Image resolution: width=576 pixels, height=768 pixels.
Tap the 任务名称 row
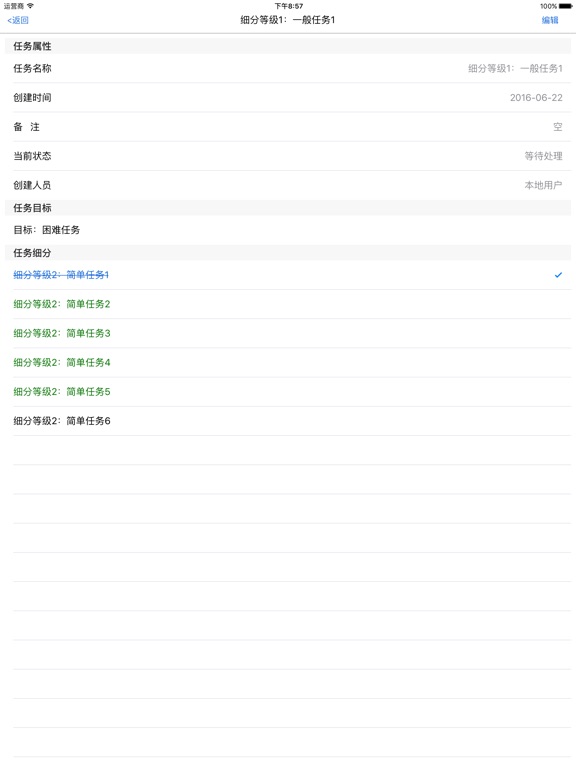click(288, 69)
